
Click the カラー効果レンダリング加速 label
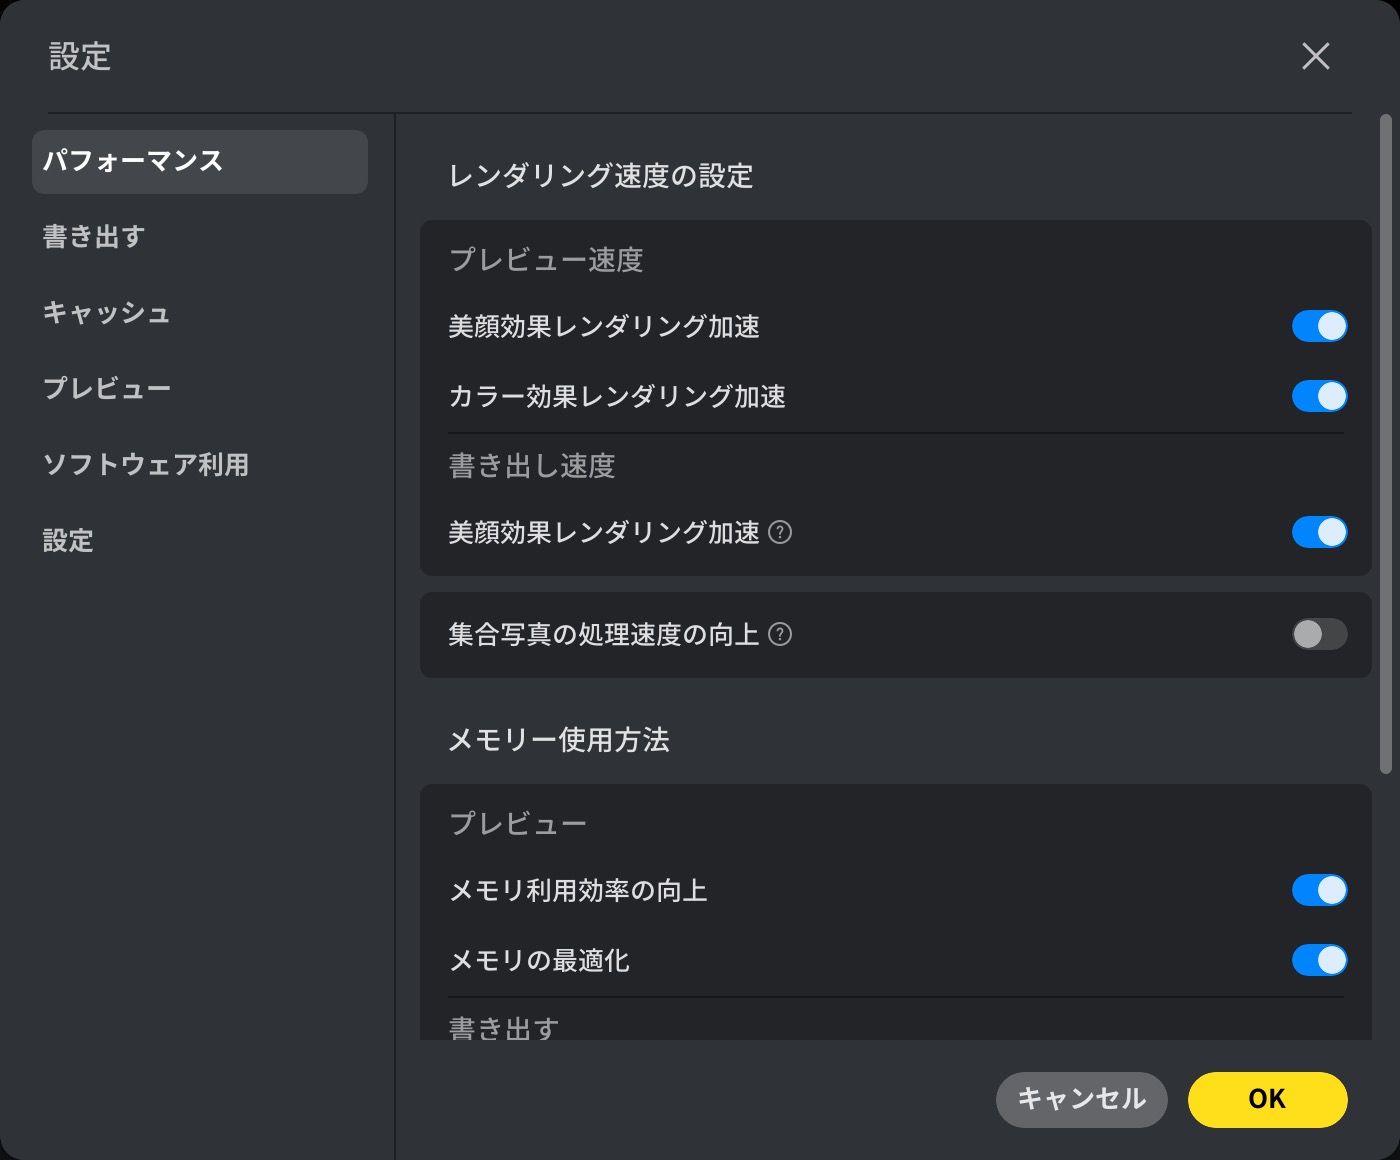(x=617, y=397)
